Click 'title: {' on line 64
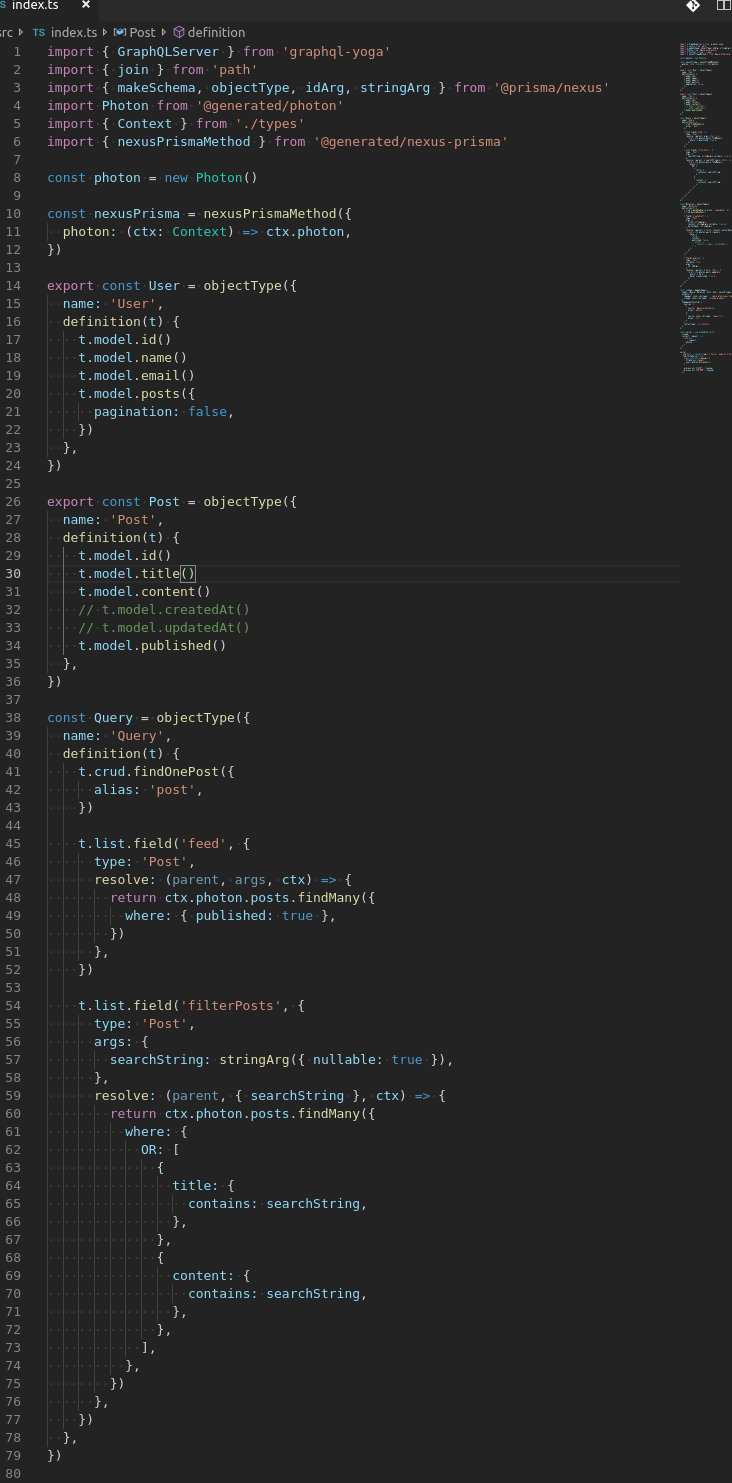This screenshot has height=1483, width=732. tap(204, 1186)
